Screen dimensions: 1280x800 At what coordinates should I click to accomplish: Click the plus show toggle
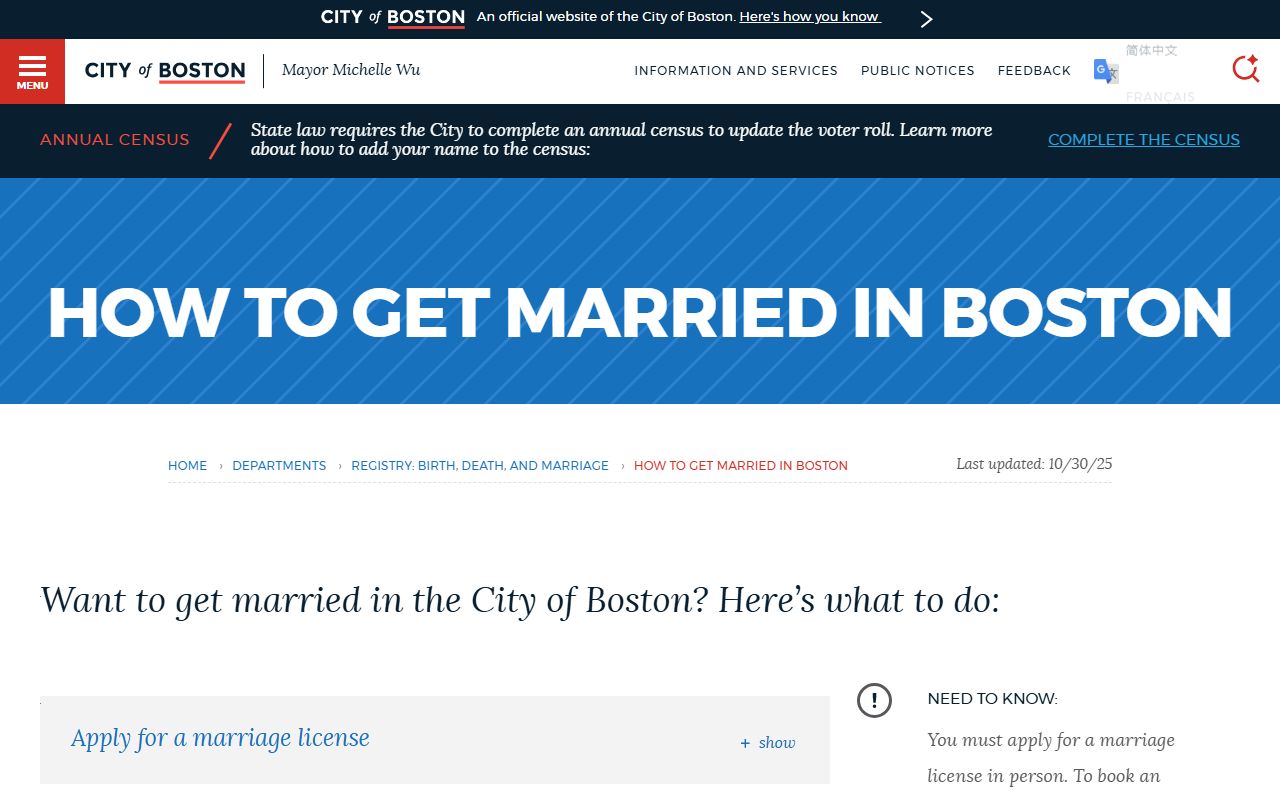click(x=768, y=743)
